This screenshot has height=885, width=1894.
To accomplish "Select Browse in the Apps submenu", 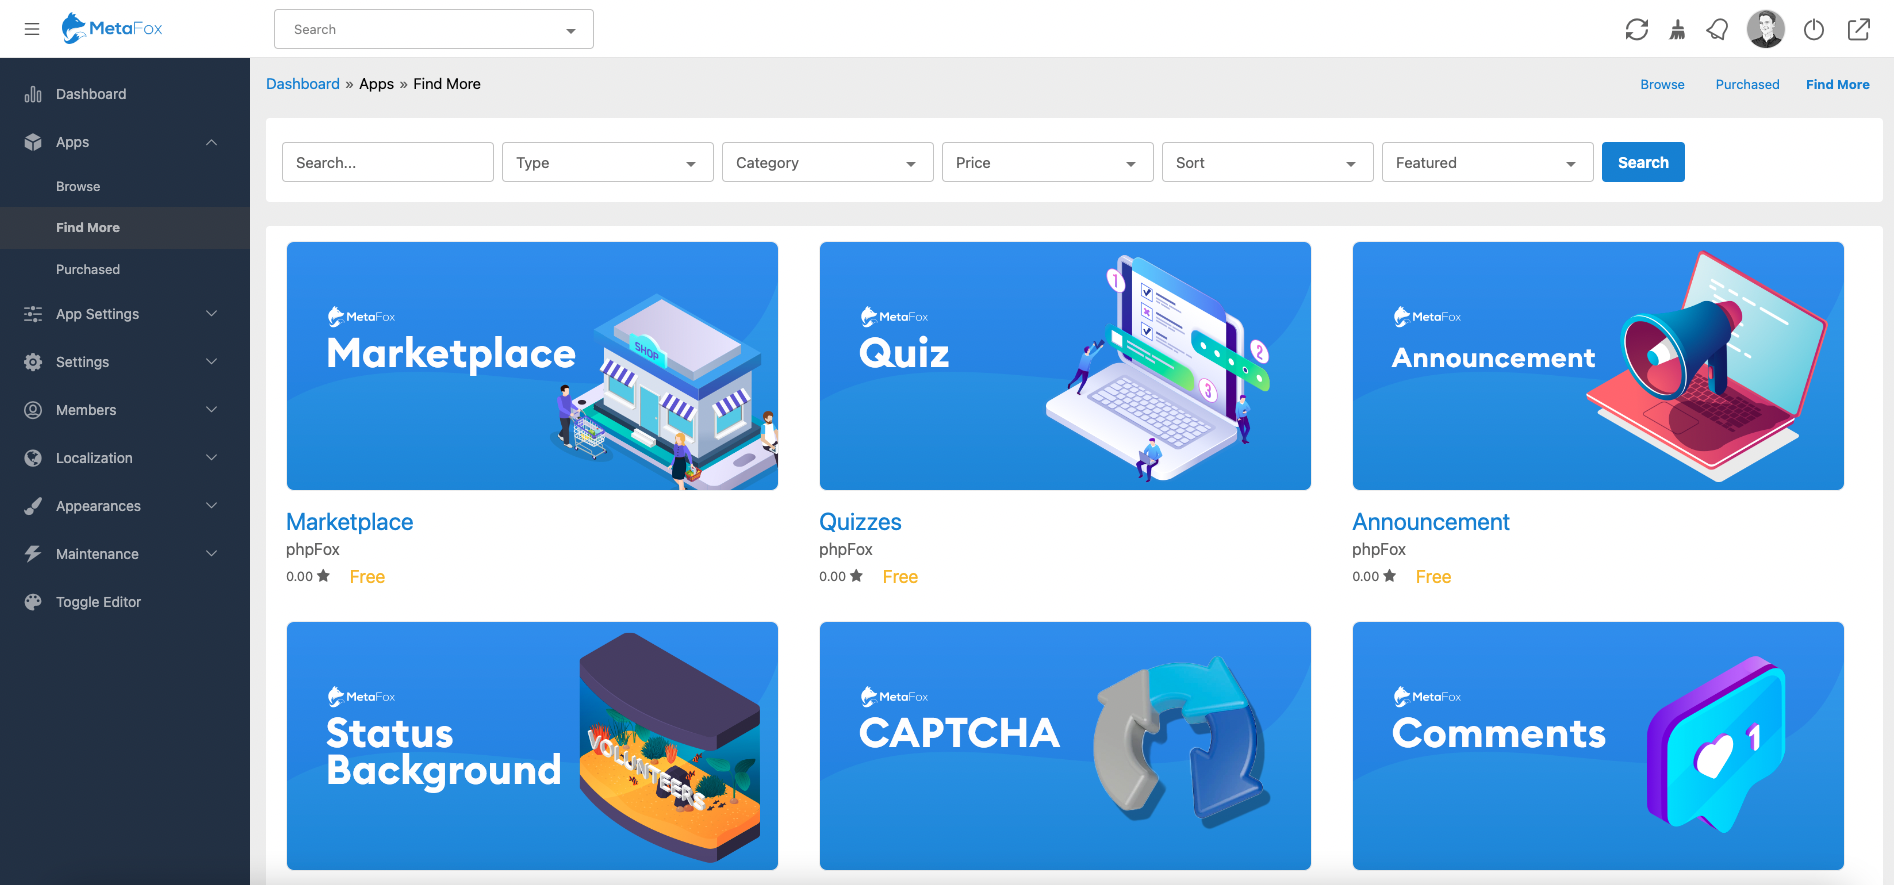I will click(125, 187).
